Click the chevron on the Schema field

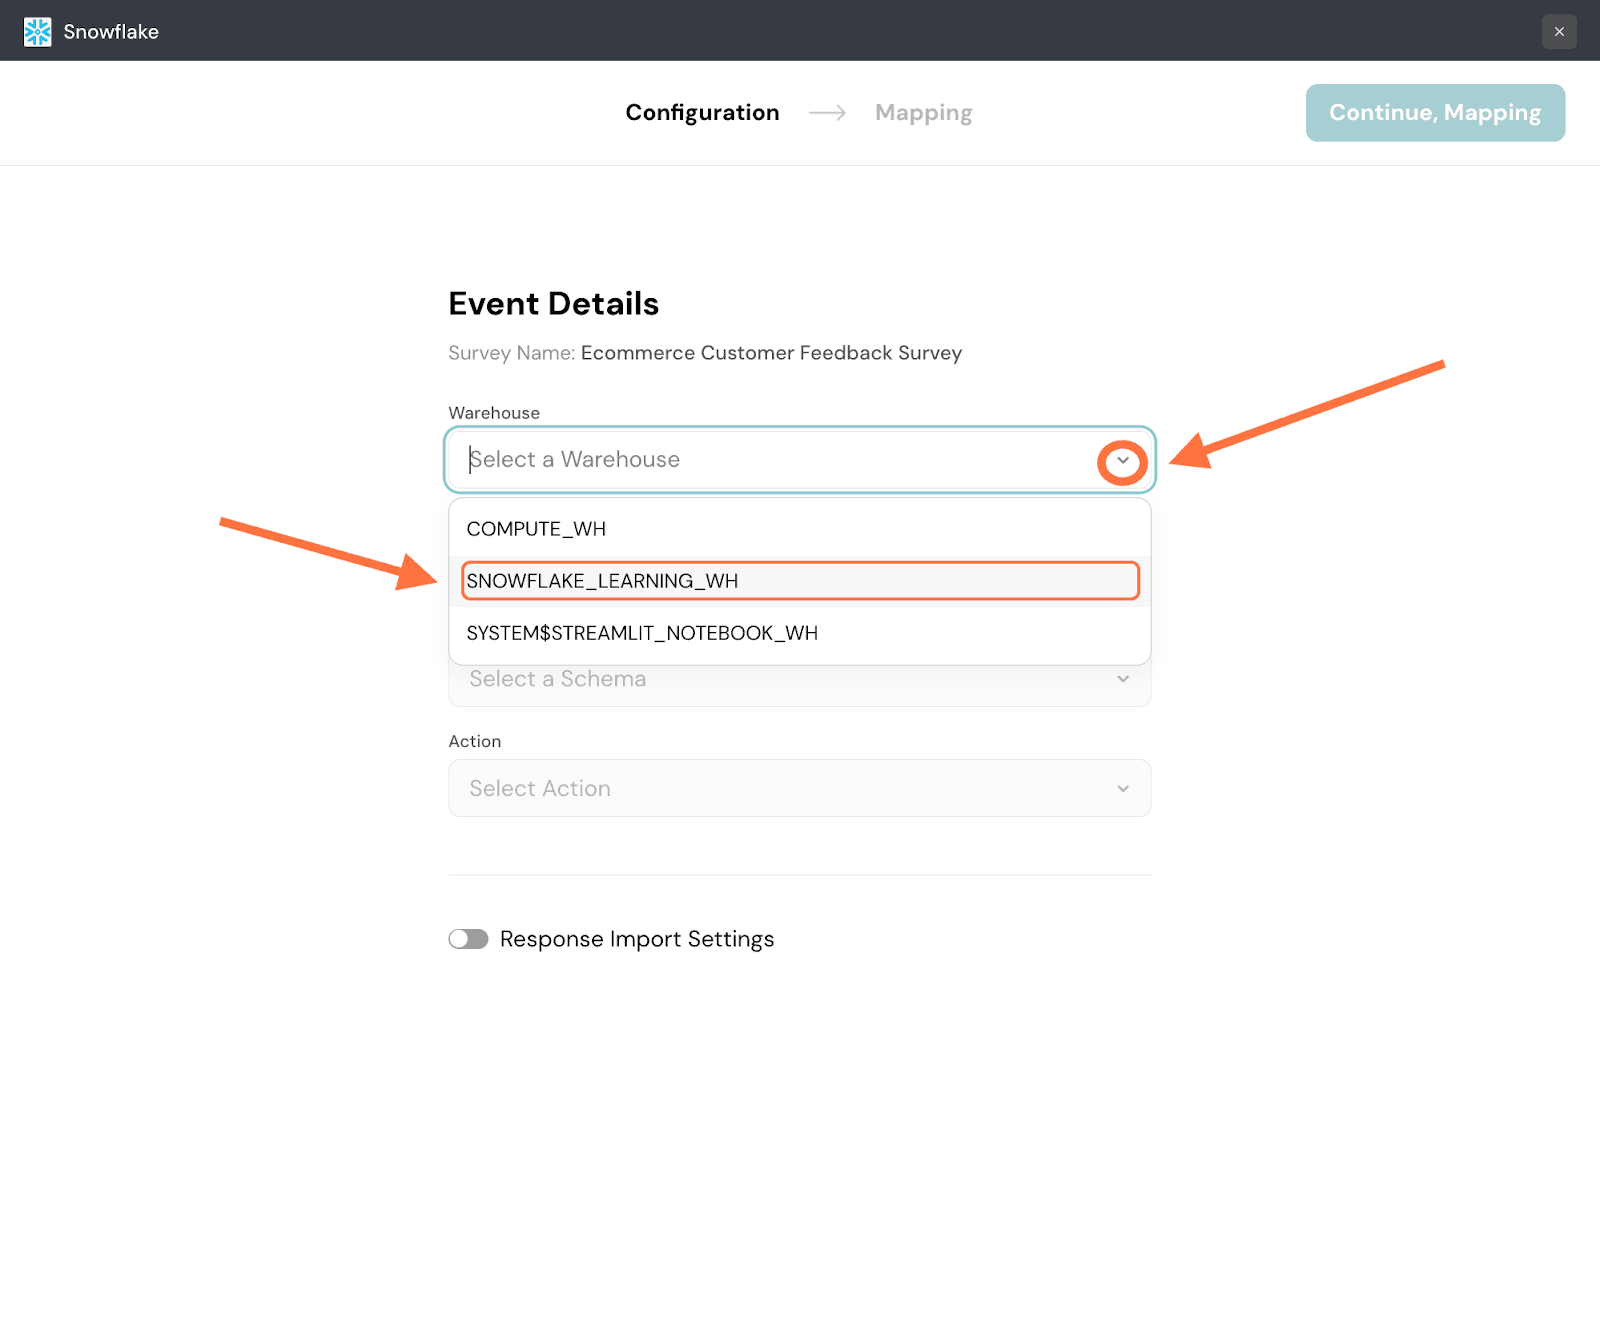click(x=1122, y=680)
